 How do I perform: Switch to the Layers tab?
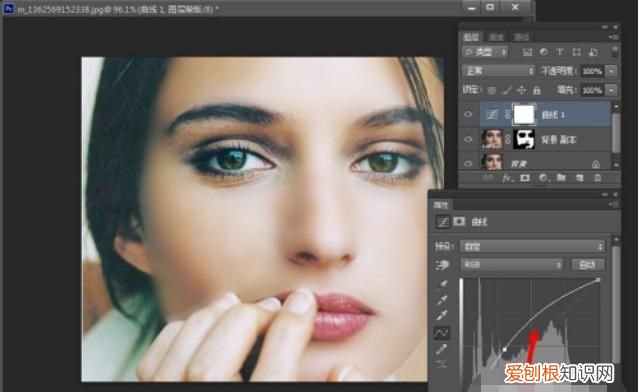click(472, 37)
